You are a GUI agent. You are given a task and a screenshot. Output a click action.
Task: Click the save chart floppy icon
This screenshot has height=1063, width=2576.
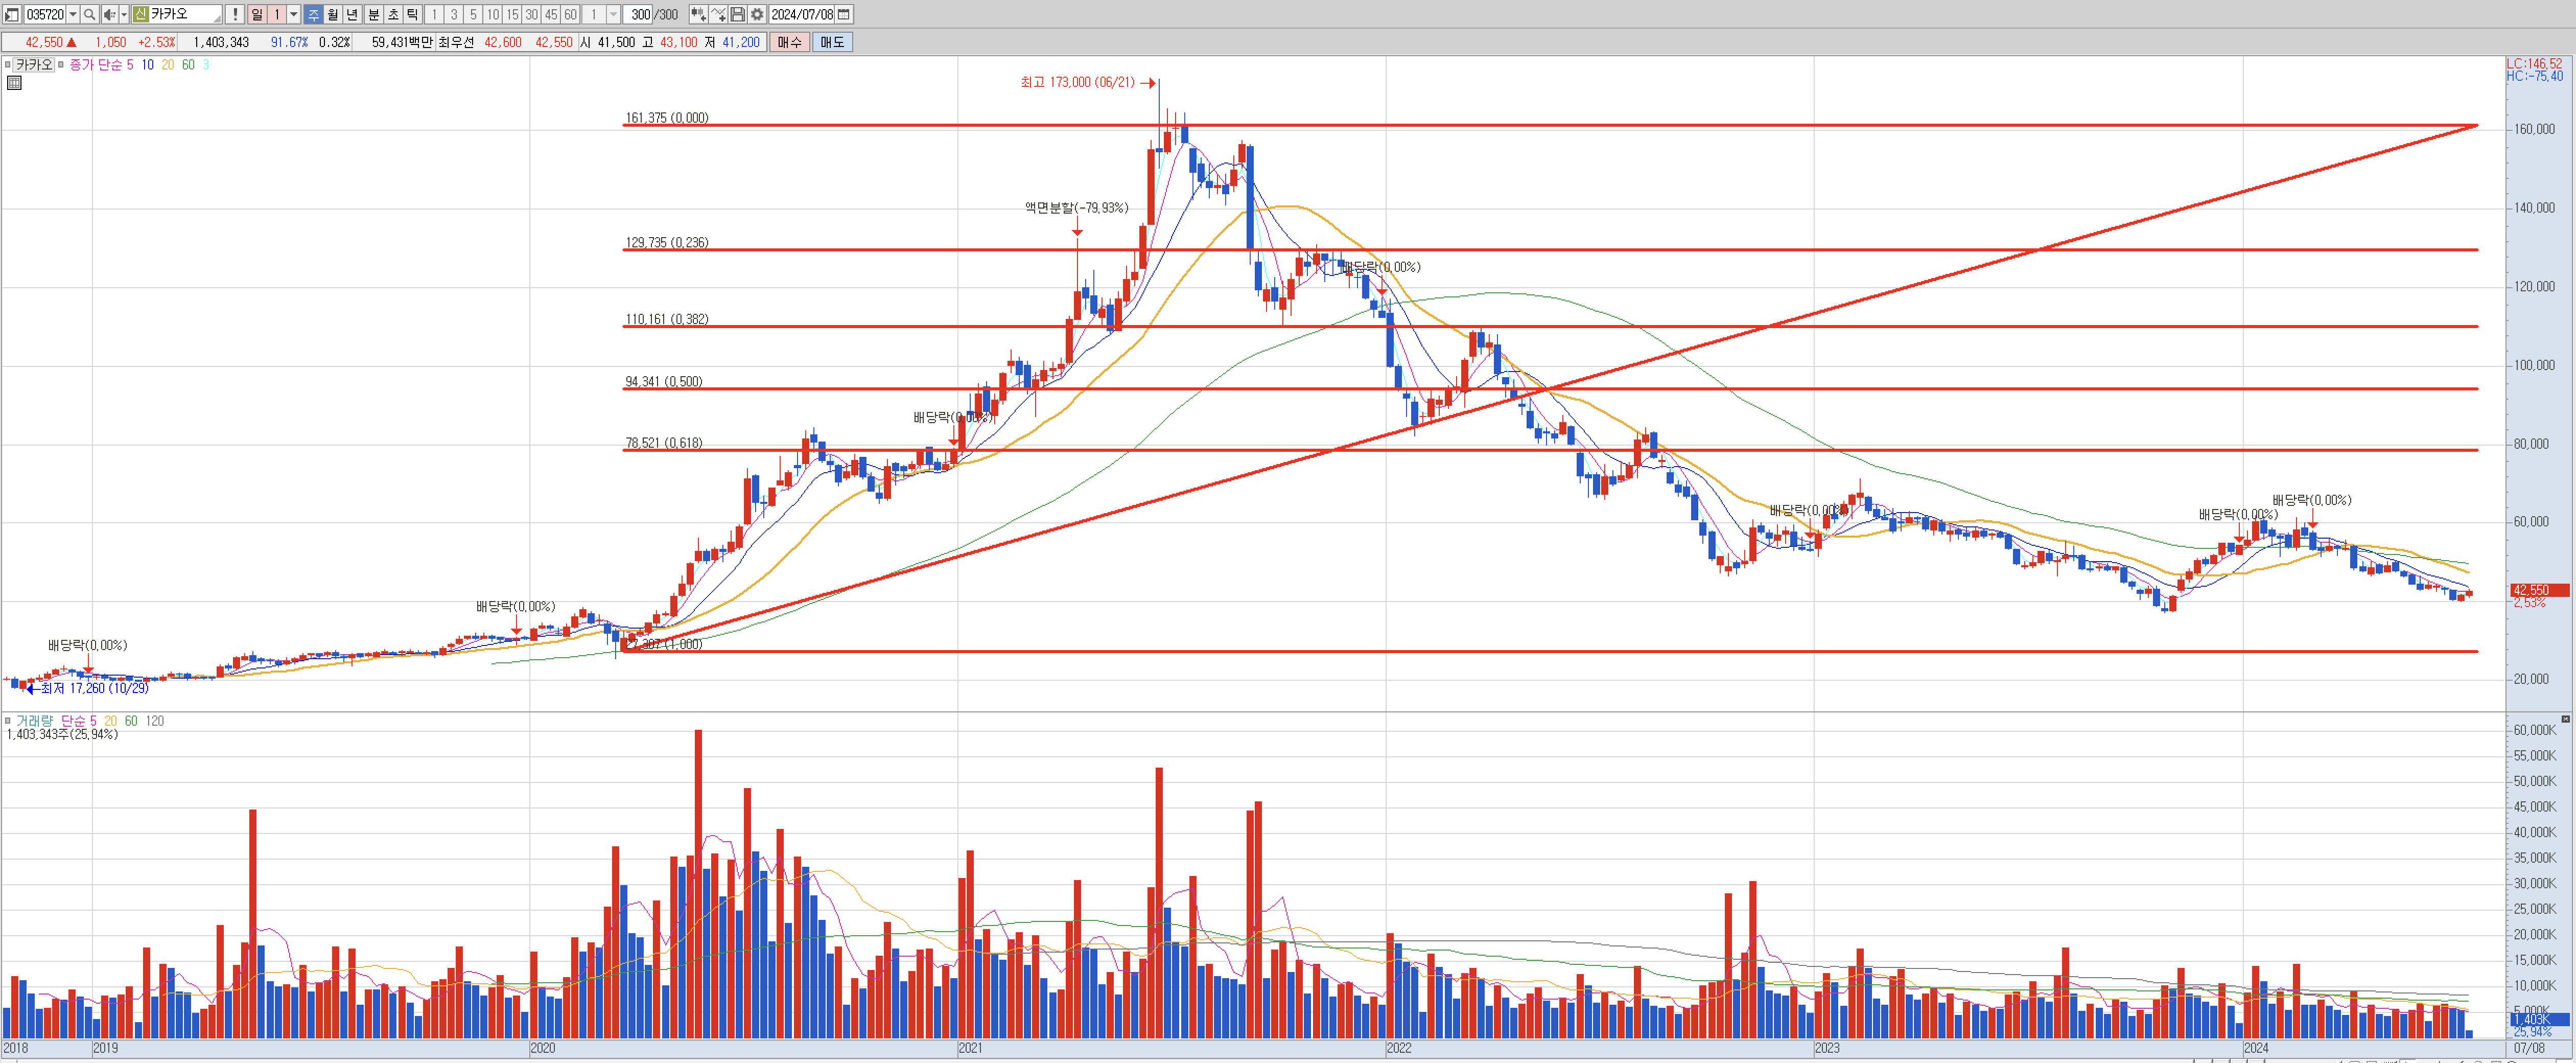(x=737, y=14)
